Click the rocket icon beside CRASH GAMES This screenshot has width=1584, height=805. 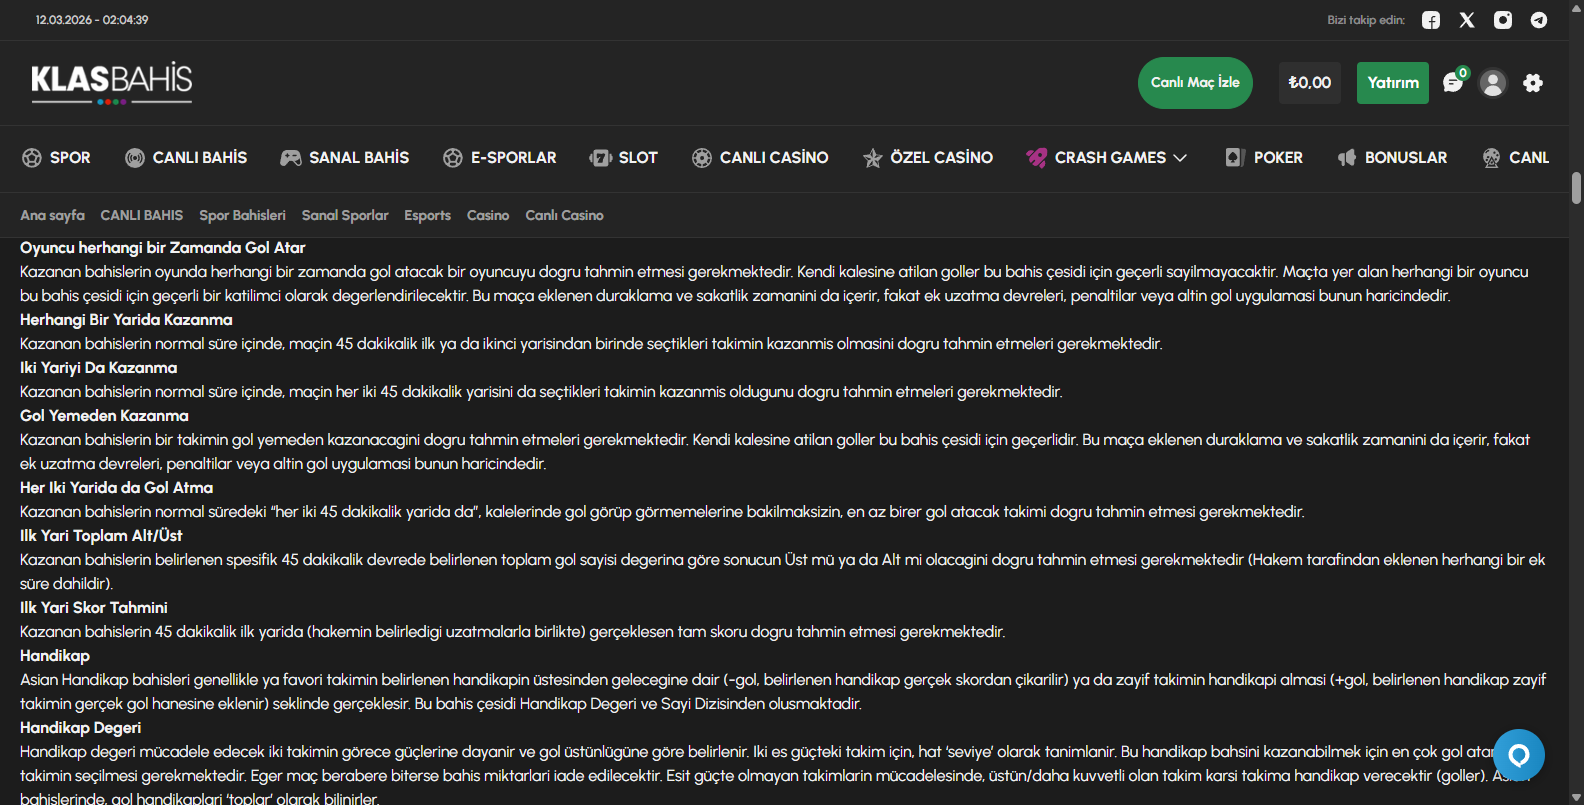coord(1037,158)
